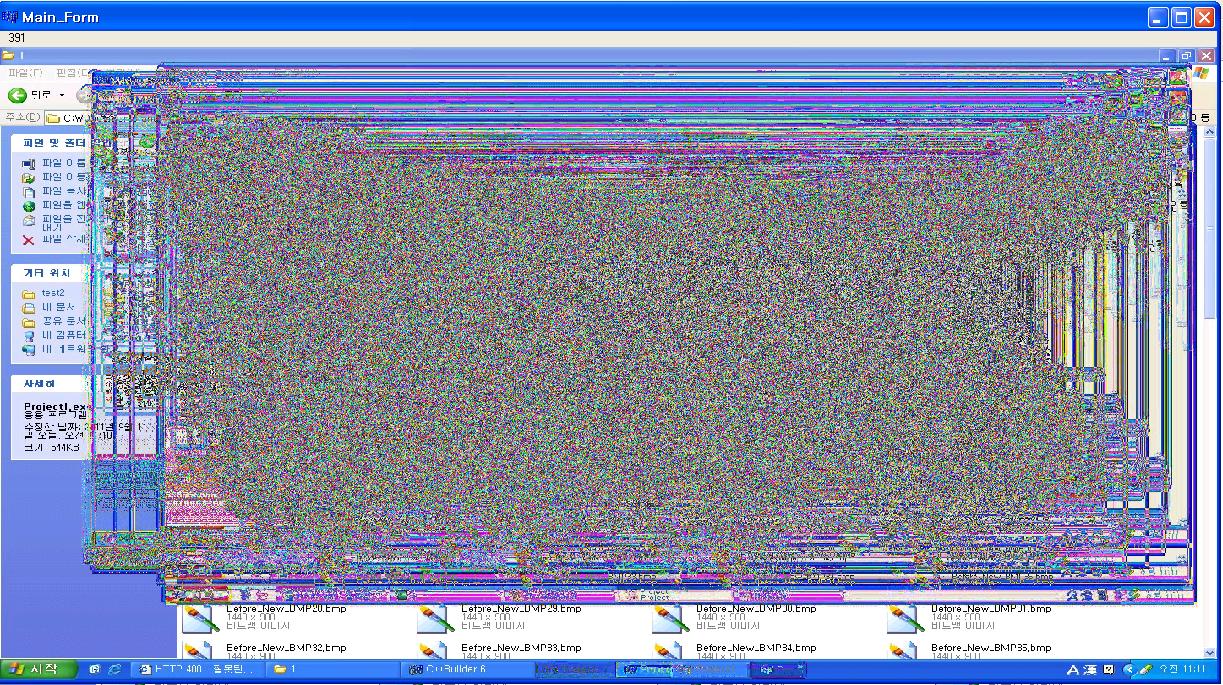Click the green Back arrow button

pos(17,95)
